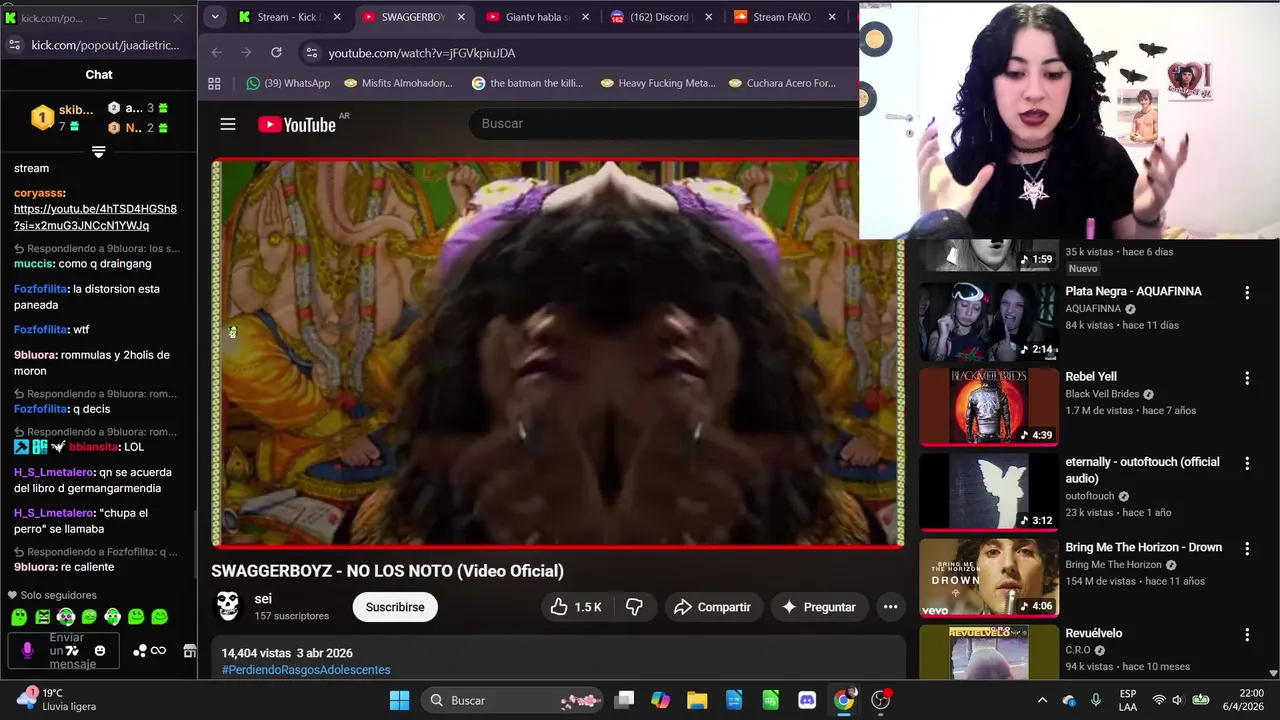Image resolution: width=1280 pixels, height=720 pixels.
Task: Open the YouTube site info icon in address bar
Action: (x=311, y=53)
